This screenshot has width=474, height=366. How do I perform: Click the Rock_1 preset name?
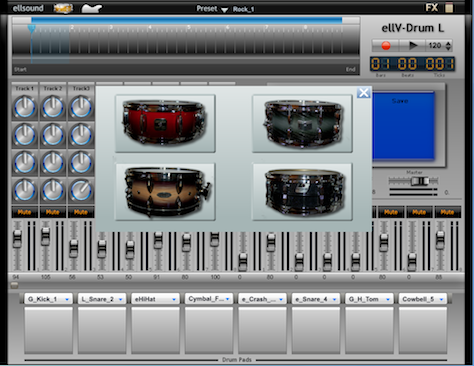coord(243,9)
